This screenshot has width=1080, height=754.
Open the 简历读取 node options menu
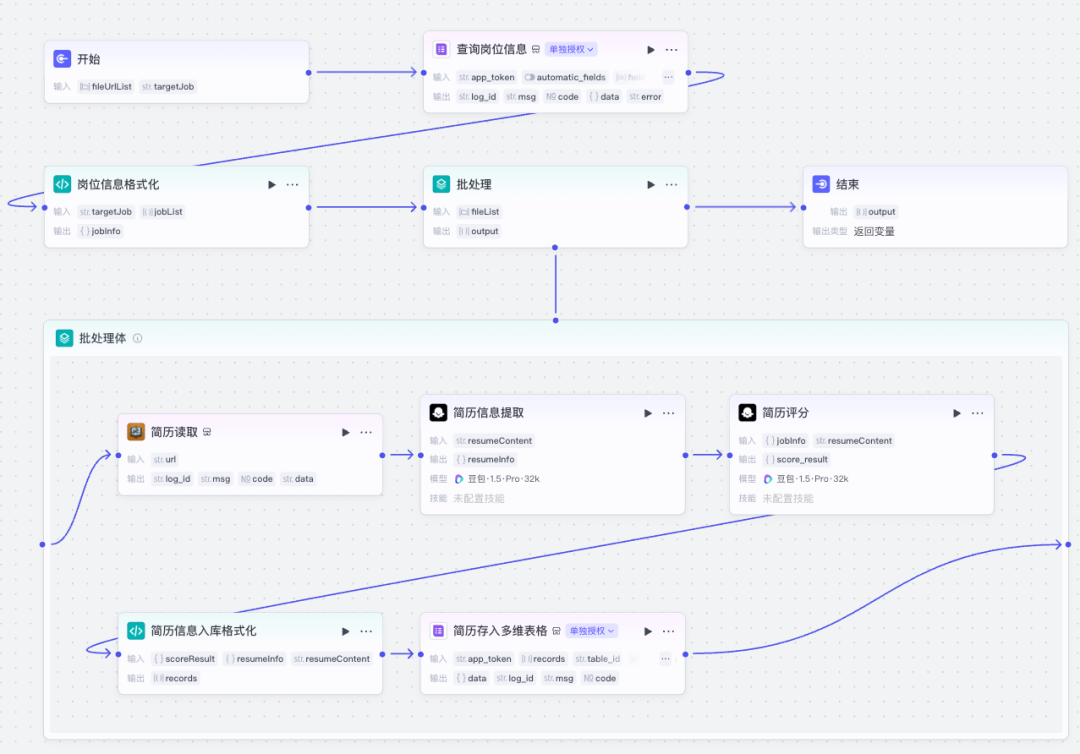(x=366, y=432)
